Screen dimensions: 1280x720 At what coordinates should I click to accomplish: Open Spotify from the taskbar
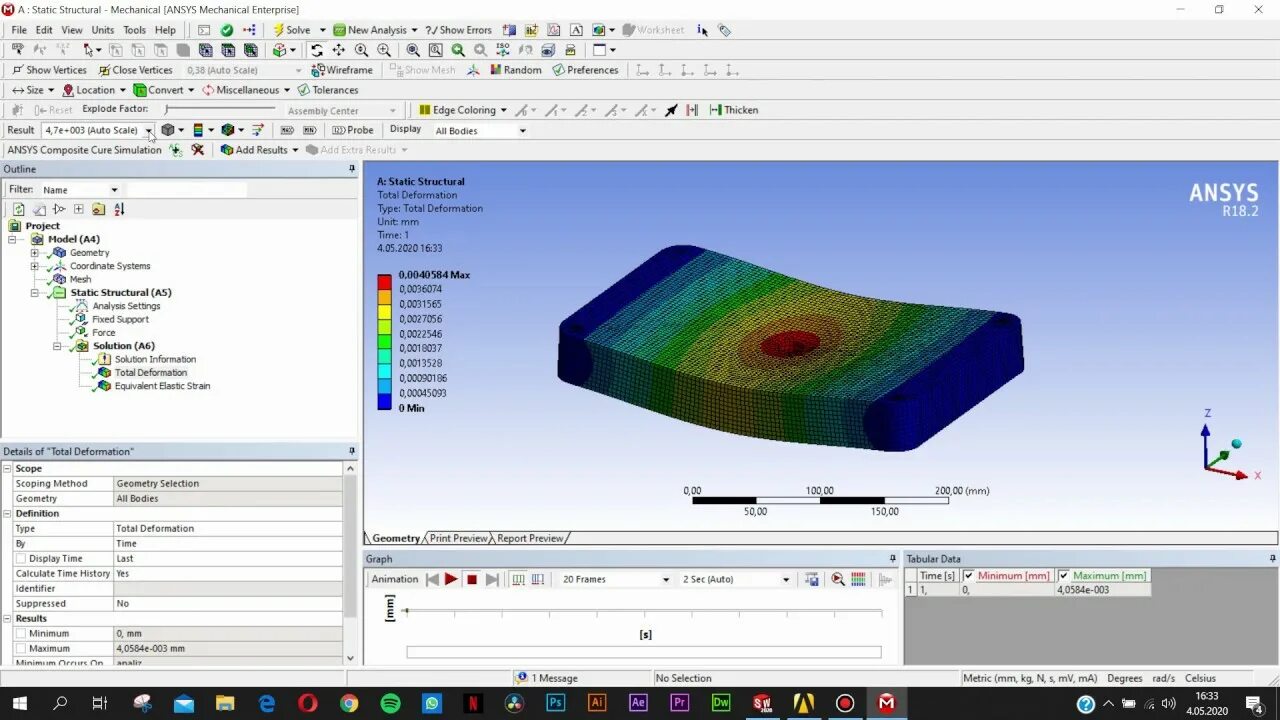click(x=390, y=703)
